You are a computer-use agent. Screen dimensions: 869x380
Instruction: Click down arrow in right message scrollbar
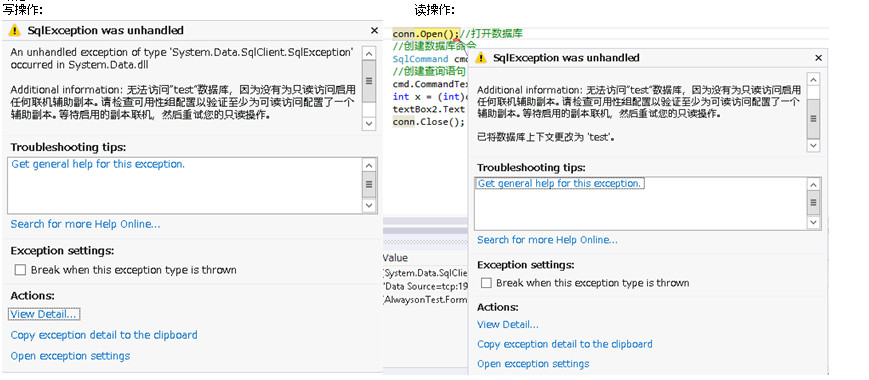click(813, 145)
